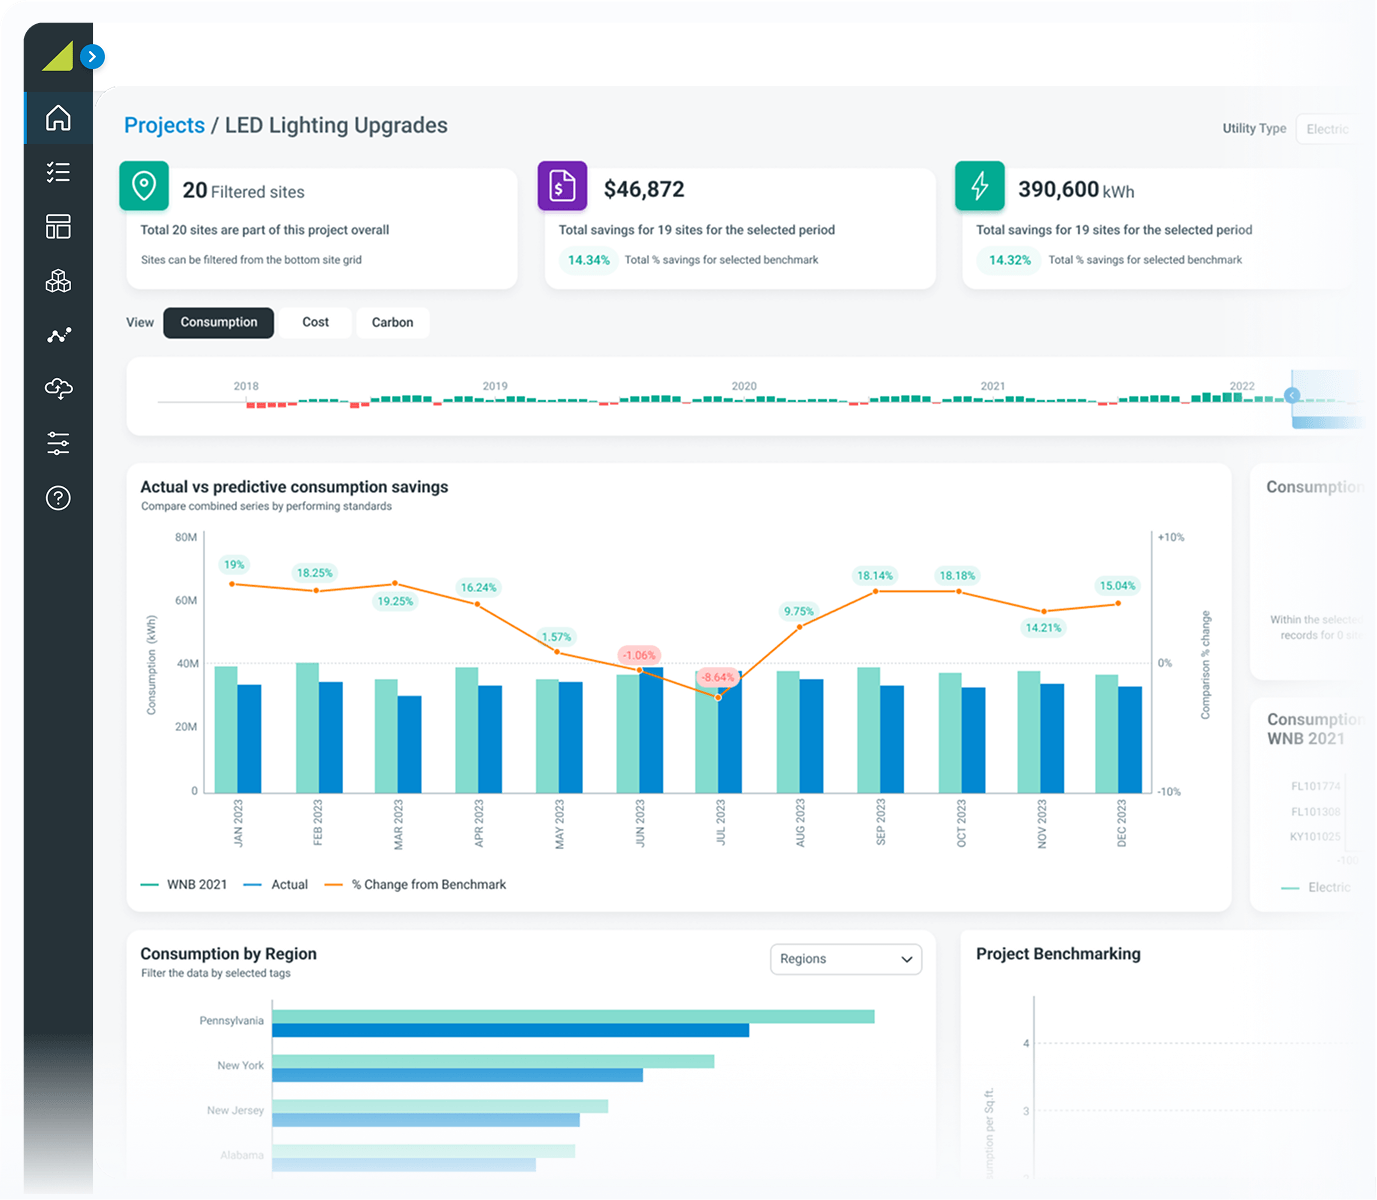
Task: Open the line-graph analytics sidebar icon
Action: (x=58, y=335)
